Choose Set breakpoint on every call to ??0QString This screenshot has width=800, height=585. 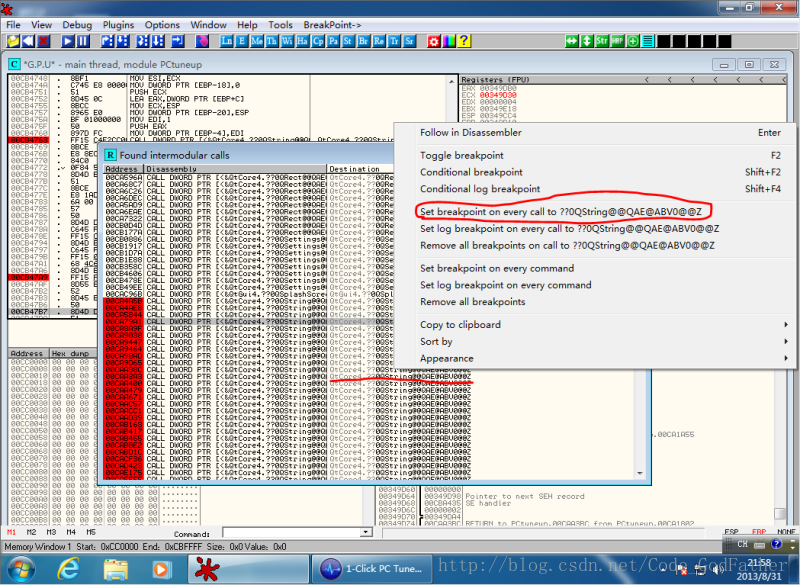click(x=594, y=212)
